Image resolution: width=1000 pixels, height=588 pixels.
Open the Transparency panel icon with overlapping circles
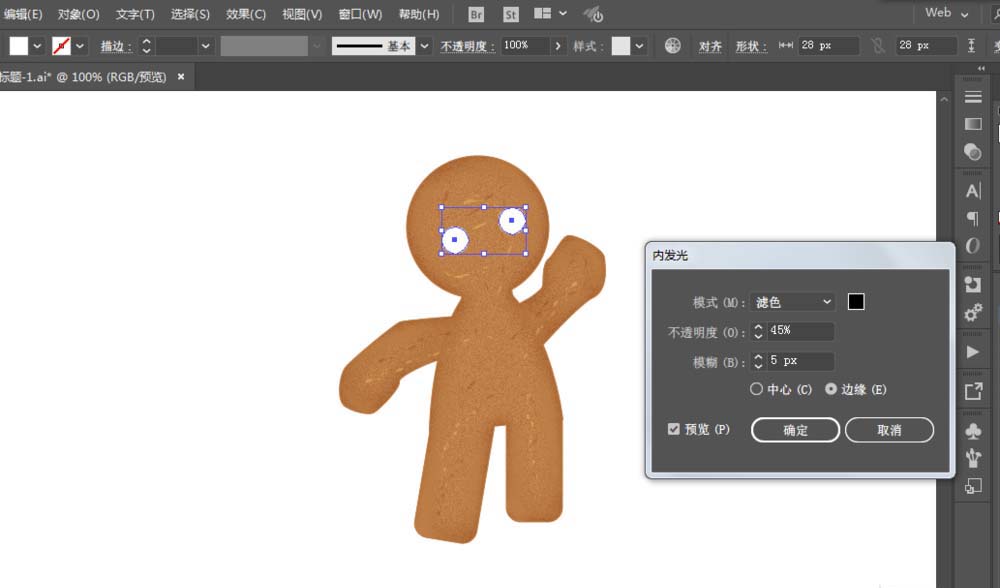[973, 152]
